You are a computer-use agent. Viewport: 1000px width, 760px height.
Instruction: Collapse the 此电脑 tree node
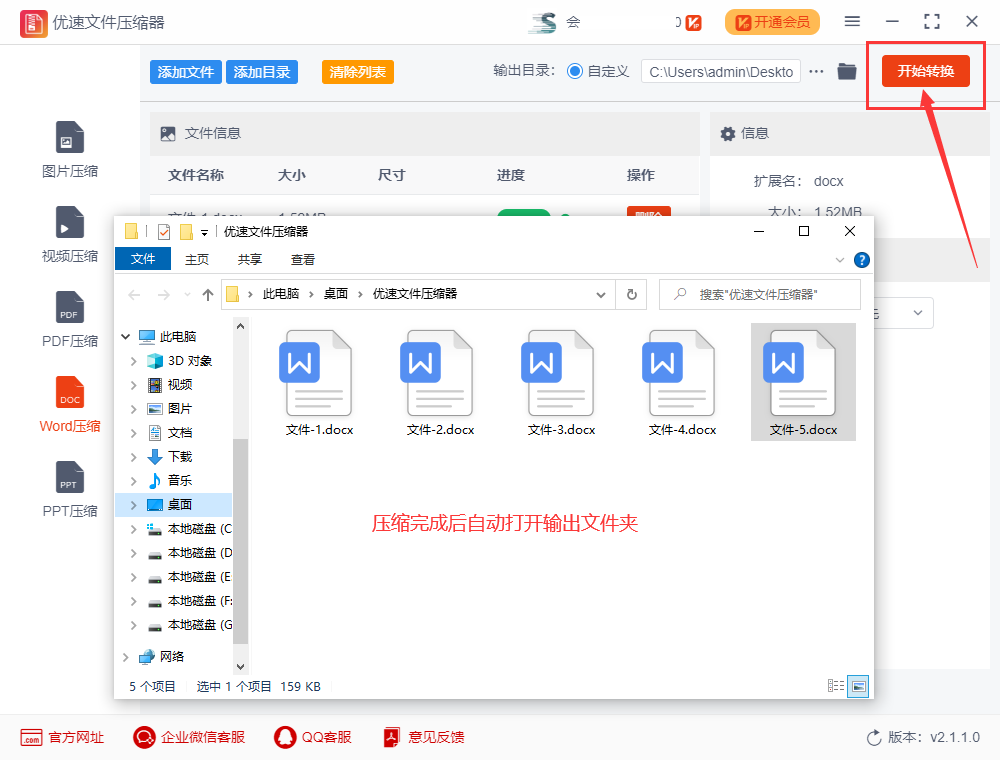(126, 337)
